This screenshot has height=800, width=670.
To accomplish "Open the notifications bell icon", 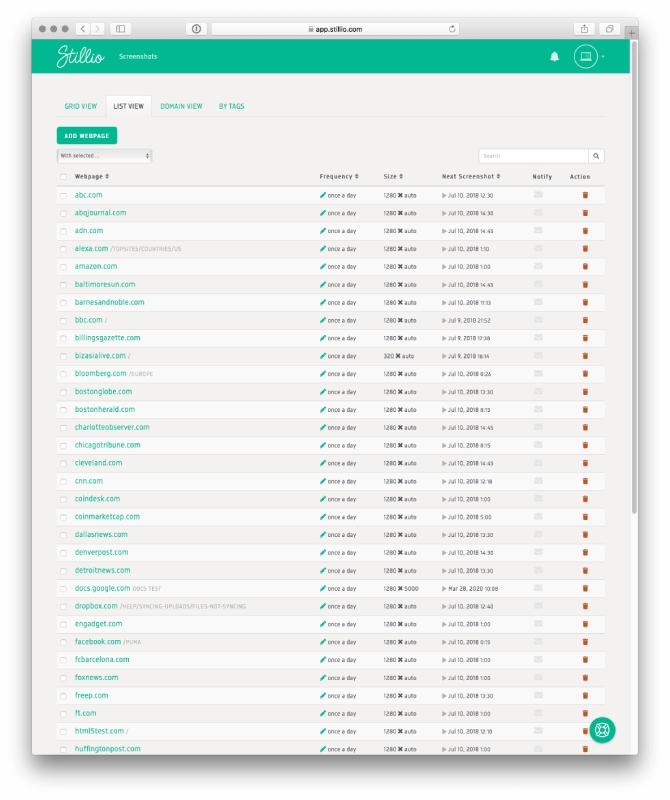I will pos(554,57).
